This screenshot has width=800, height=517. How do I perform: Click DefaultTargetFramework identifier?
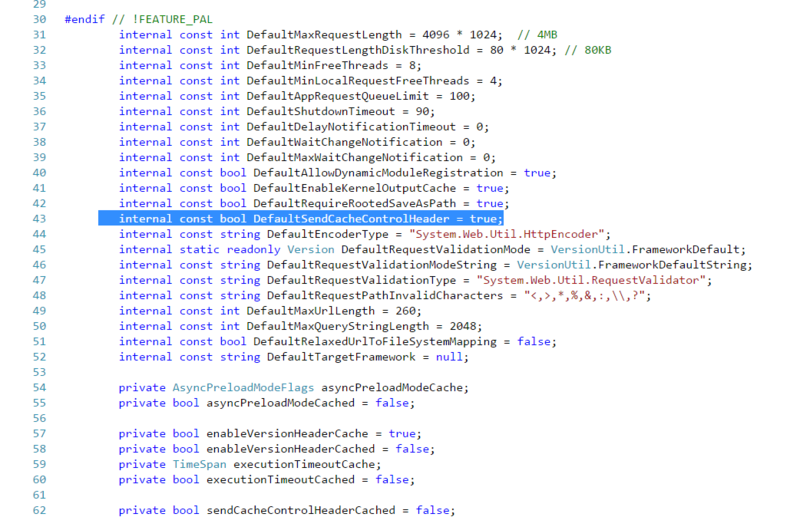341,357
